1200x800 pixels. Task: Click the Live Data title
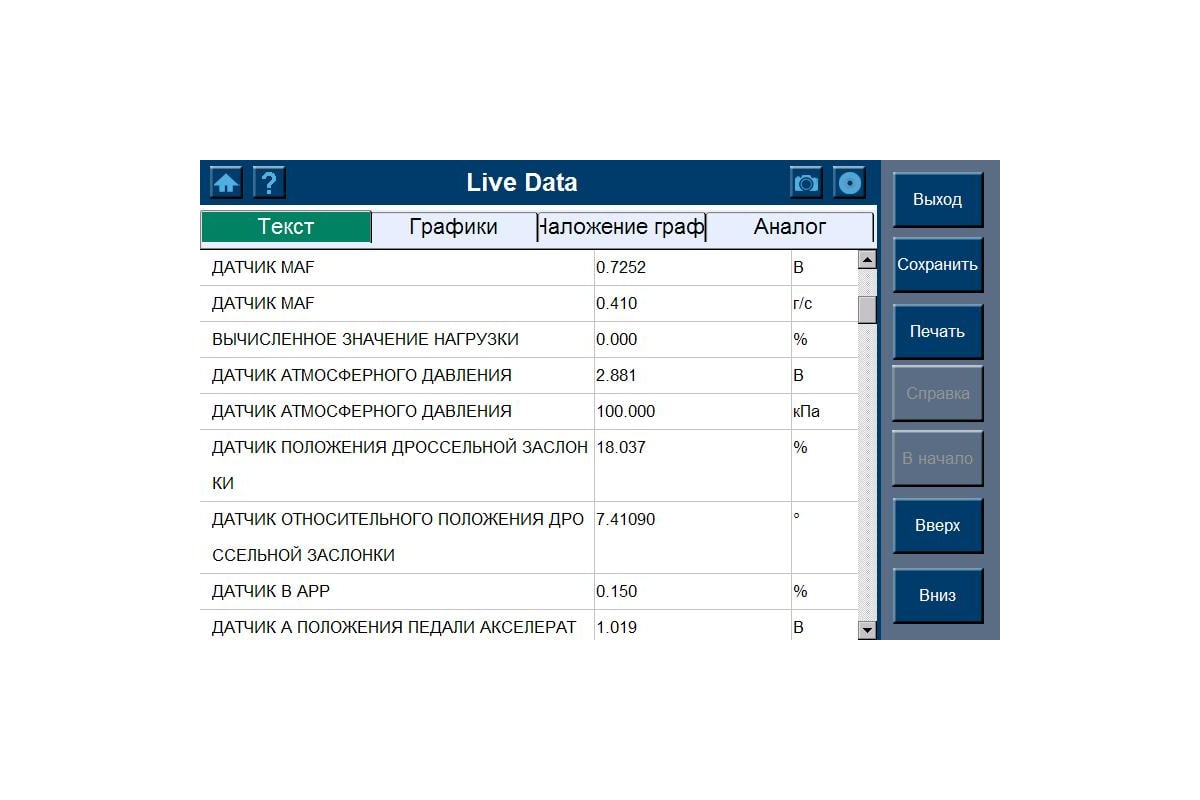[522, 183]
